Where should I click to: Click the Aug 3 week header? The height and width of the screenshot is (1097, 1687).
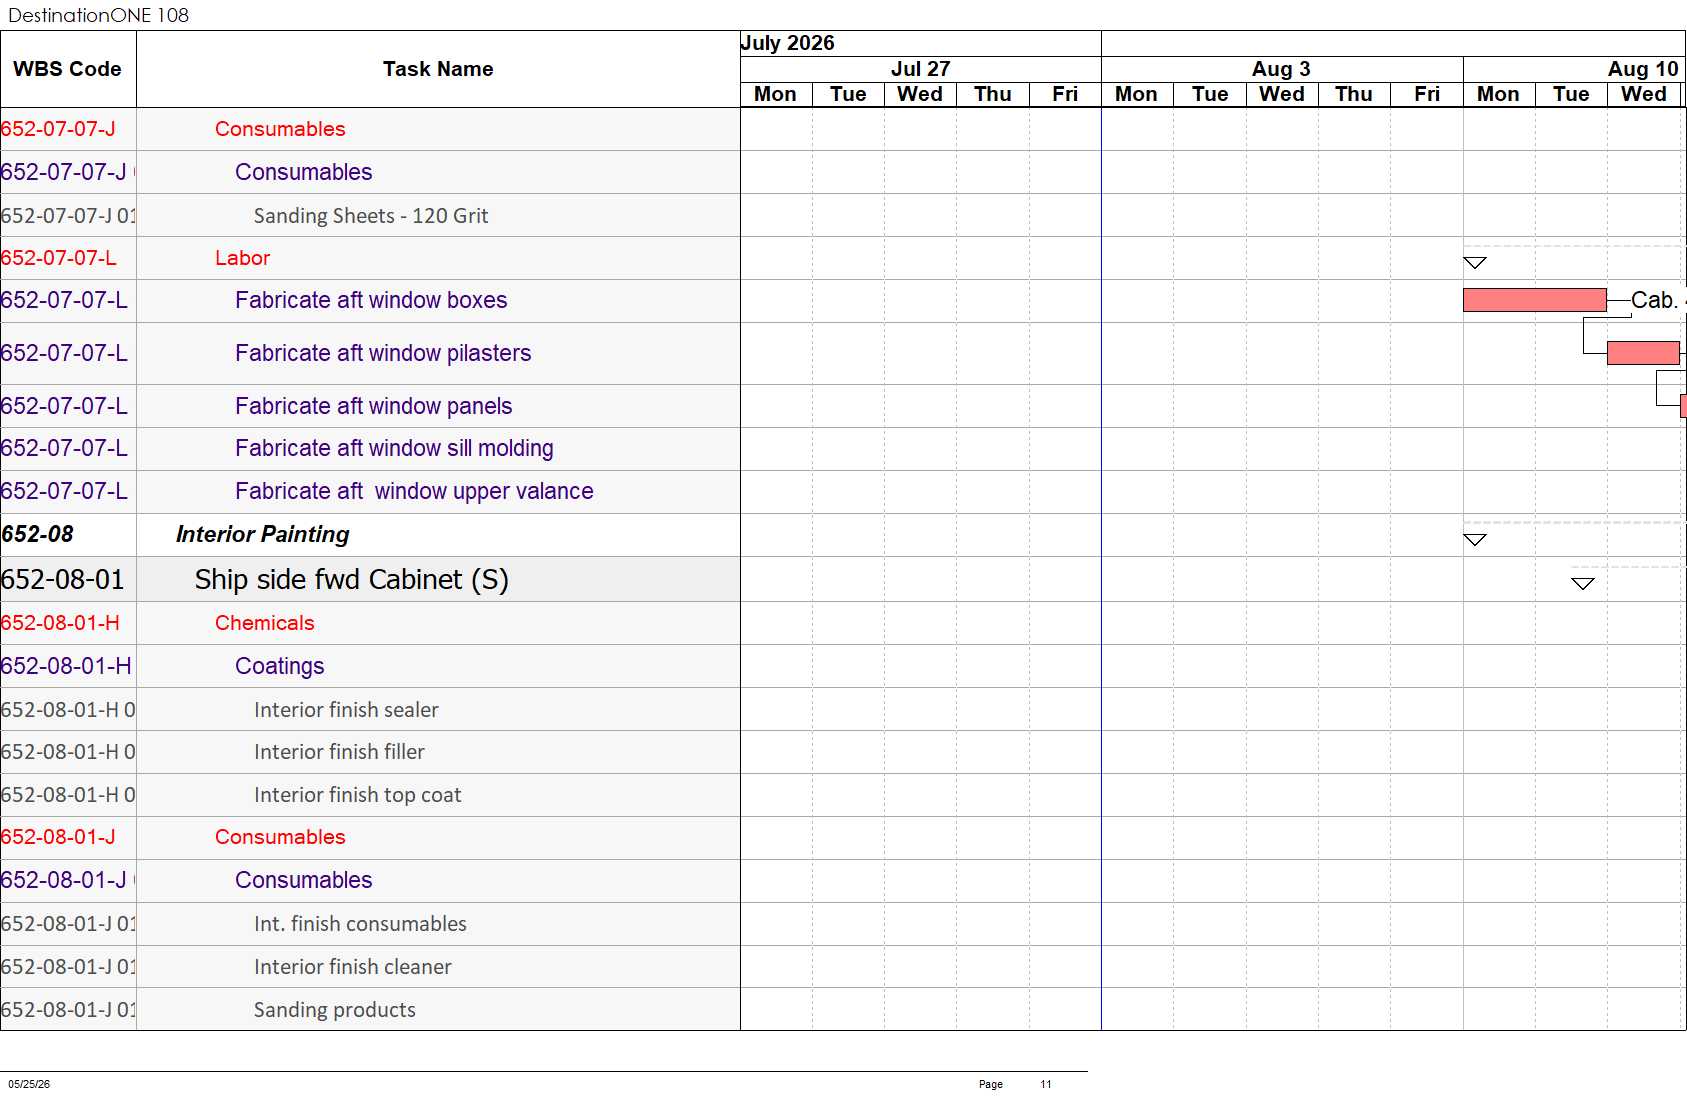(x=1282, y=69)
